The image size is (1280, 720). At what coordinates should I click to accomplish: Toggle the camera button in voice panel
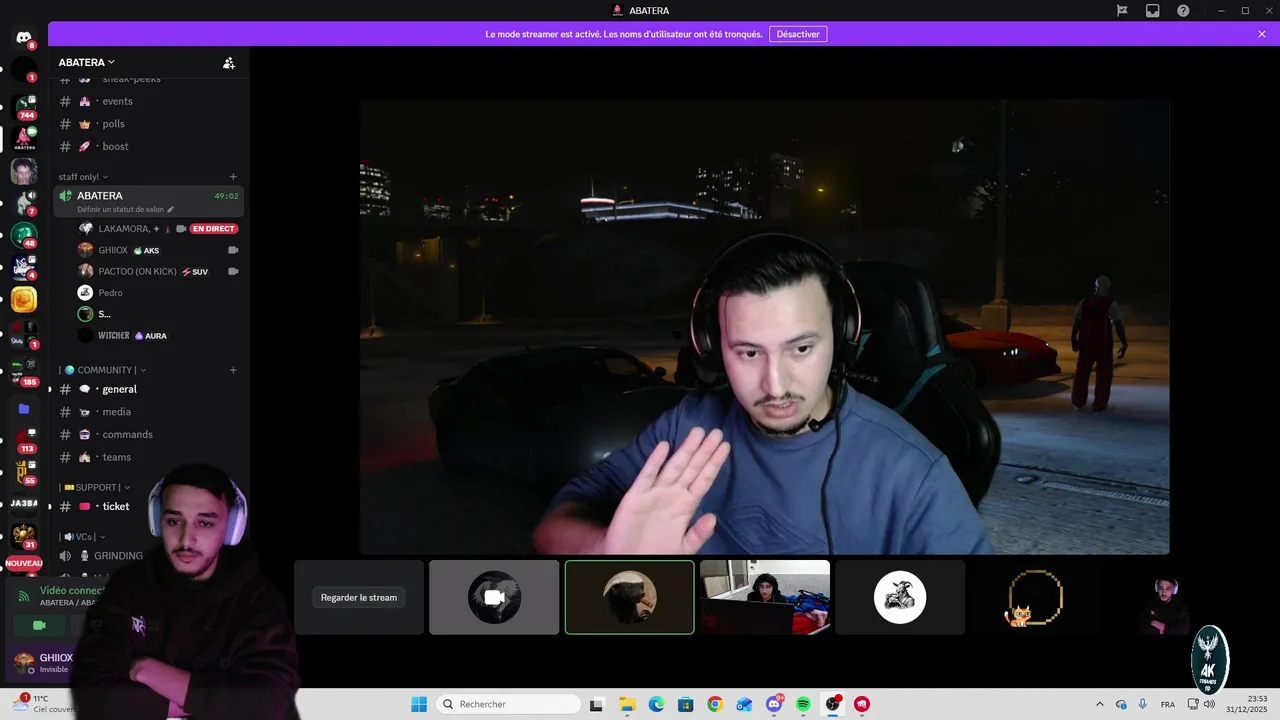click(x=39, y=625)
